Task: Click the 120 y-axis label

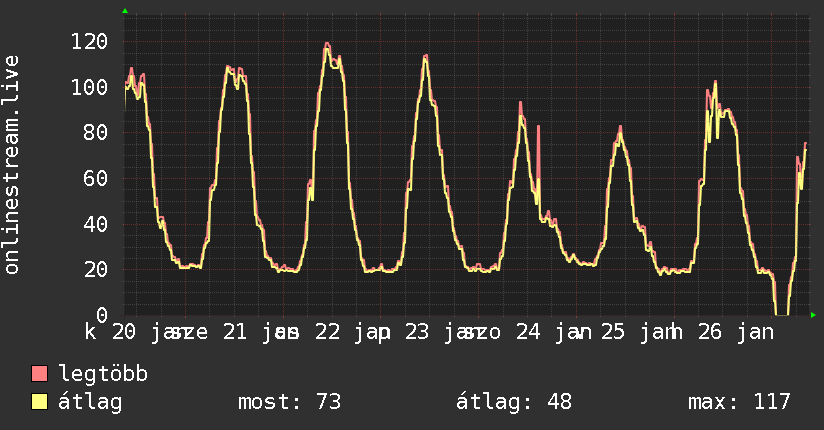Action: pyautogui.click(x=89, y=41)
